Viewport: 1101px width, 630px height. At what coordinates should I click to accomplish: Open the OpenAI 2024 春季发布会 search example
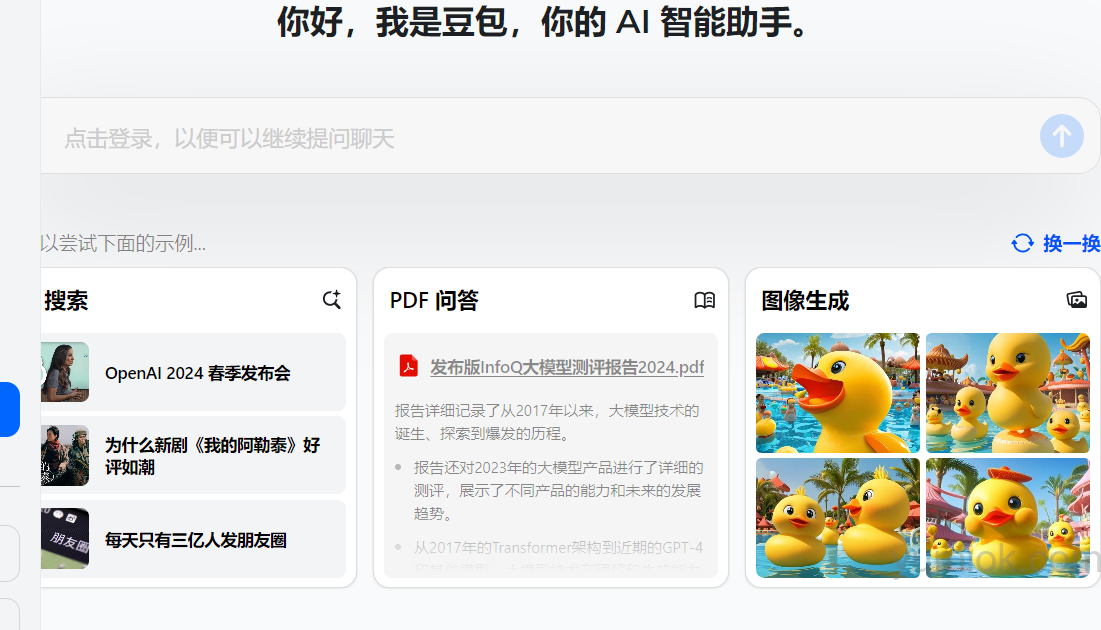(x=193, y=372)
